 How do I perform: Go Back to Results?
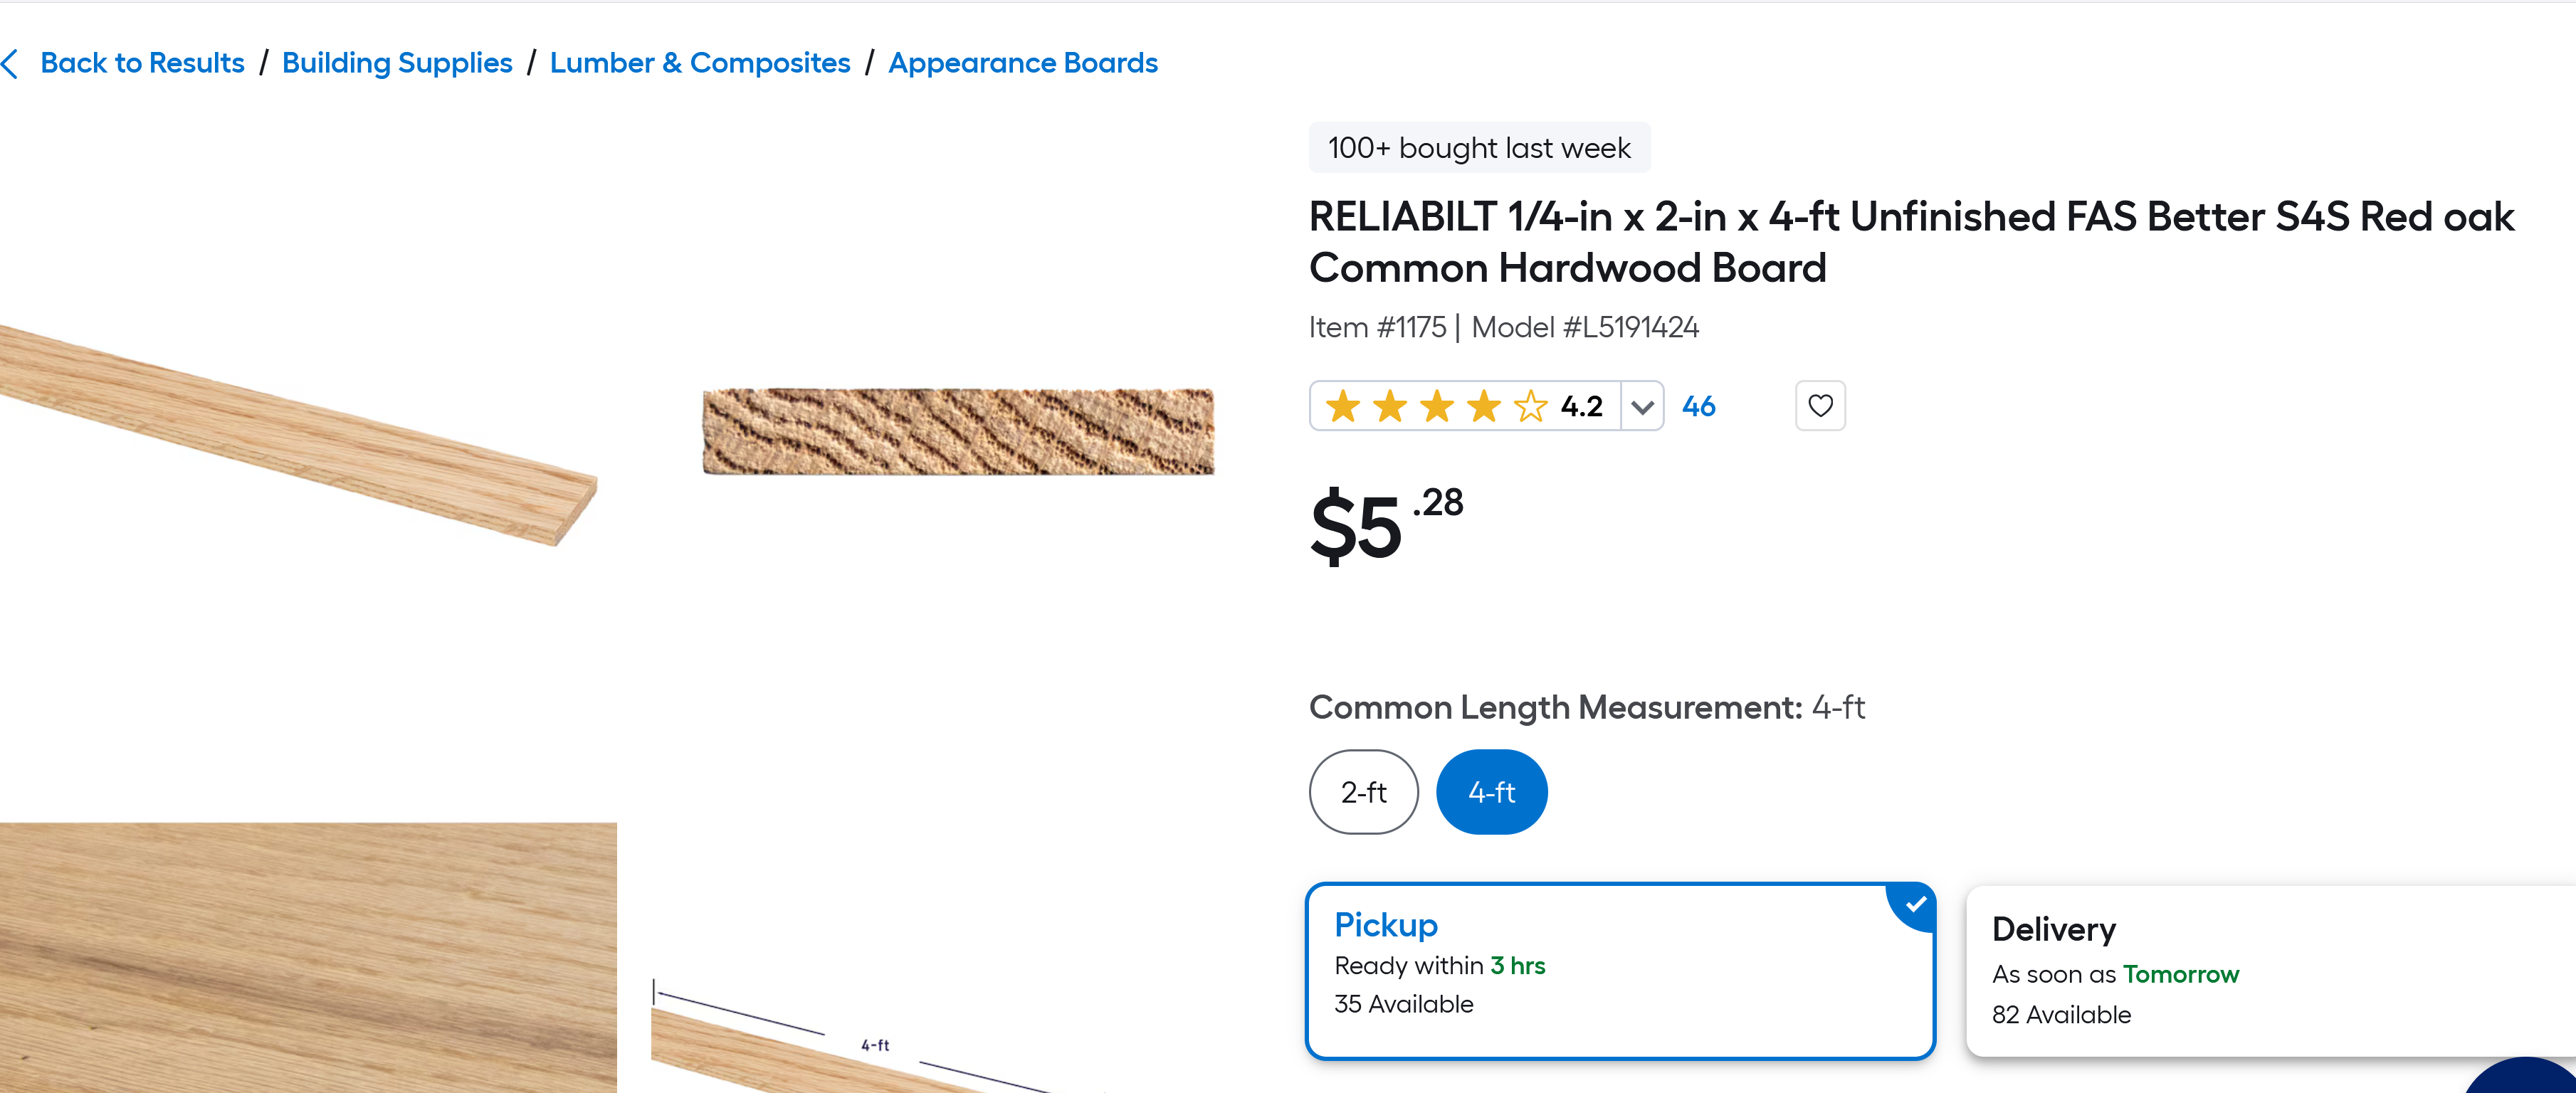coord(142,63)
